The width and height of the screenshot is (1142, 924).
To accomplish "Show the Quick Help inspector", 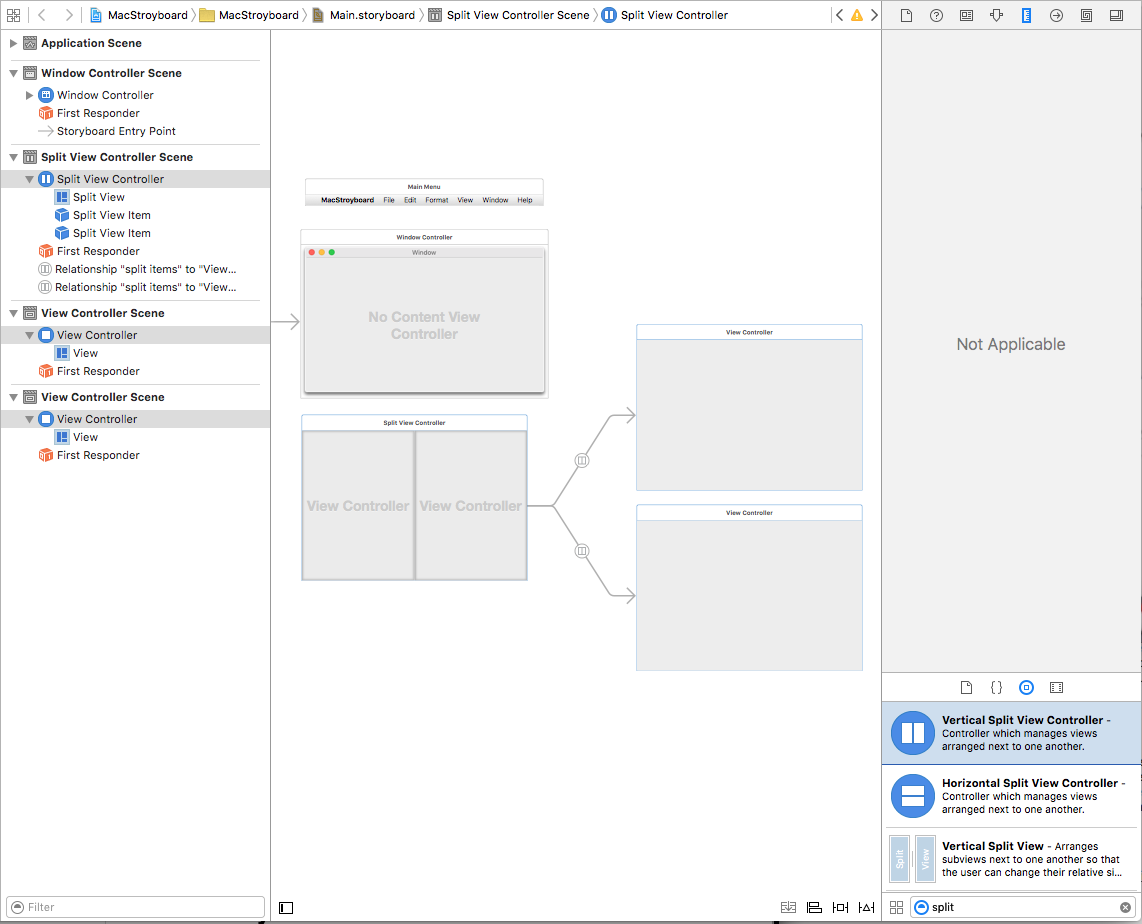I will click(x=937, y=15).
